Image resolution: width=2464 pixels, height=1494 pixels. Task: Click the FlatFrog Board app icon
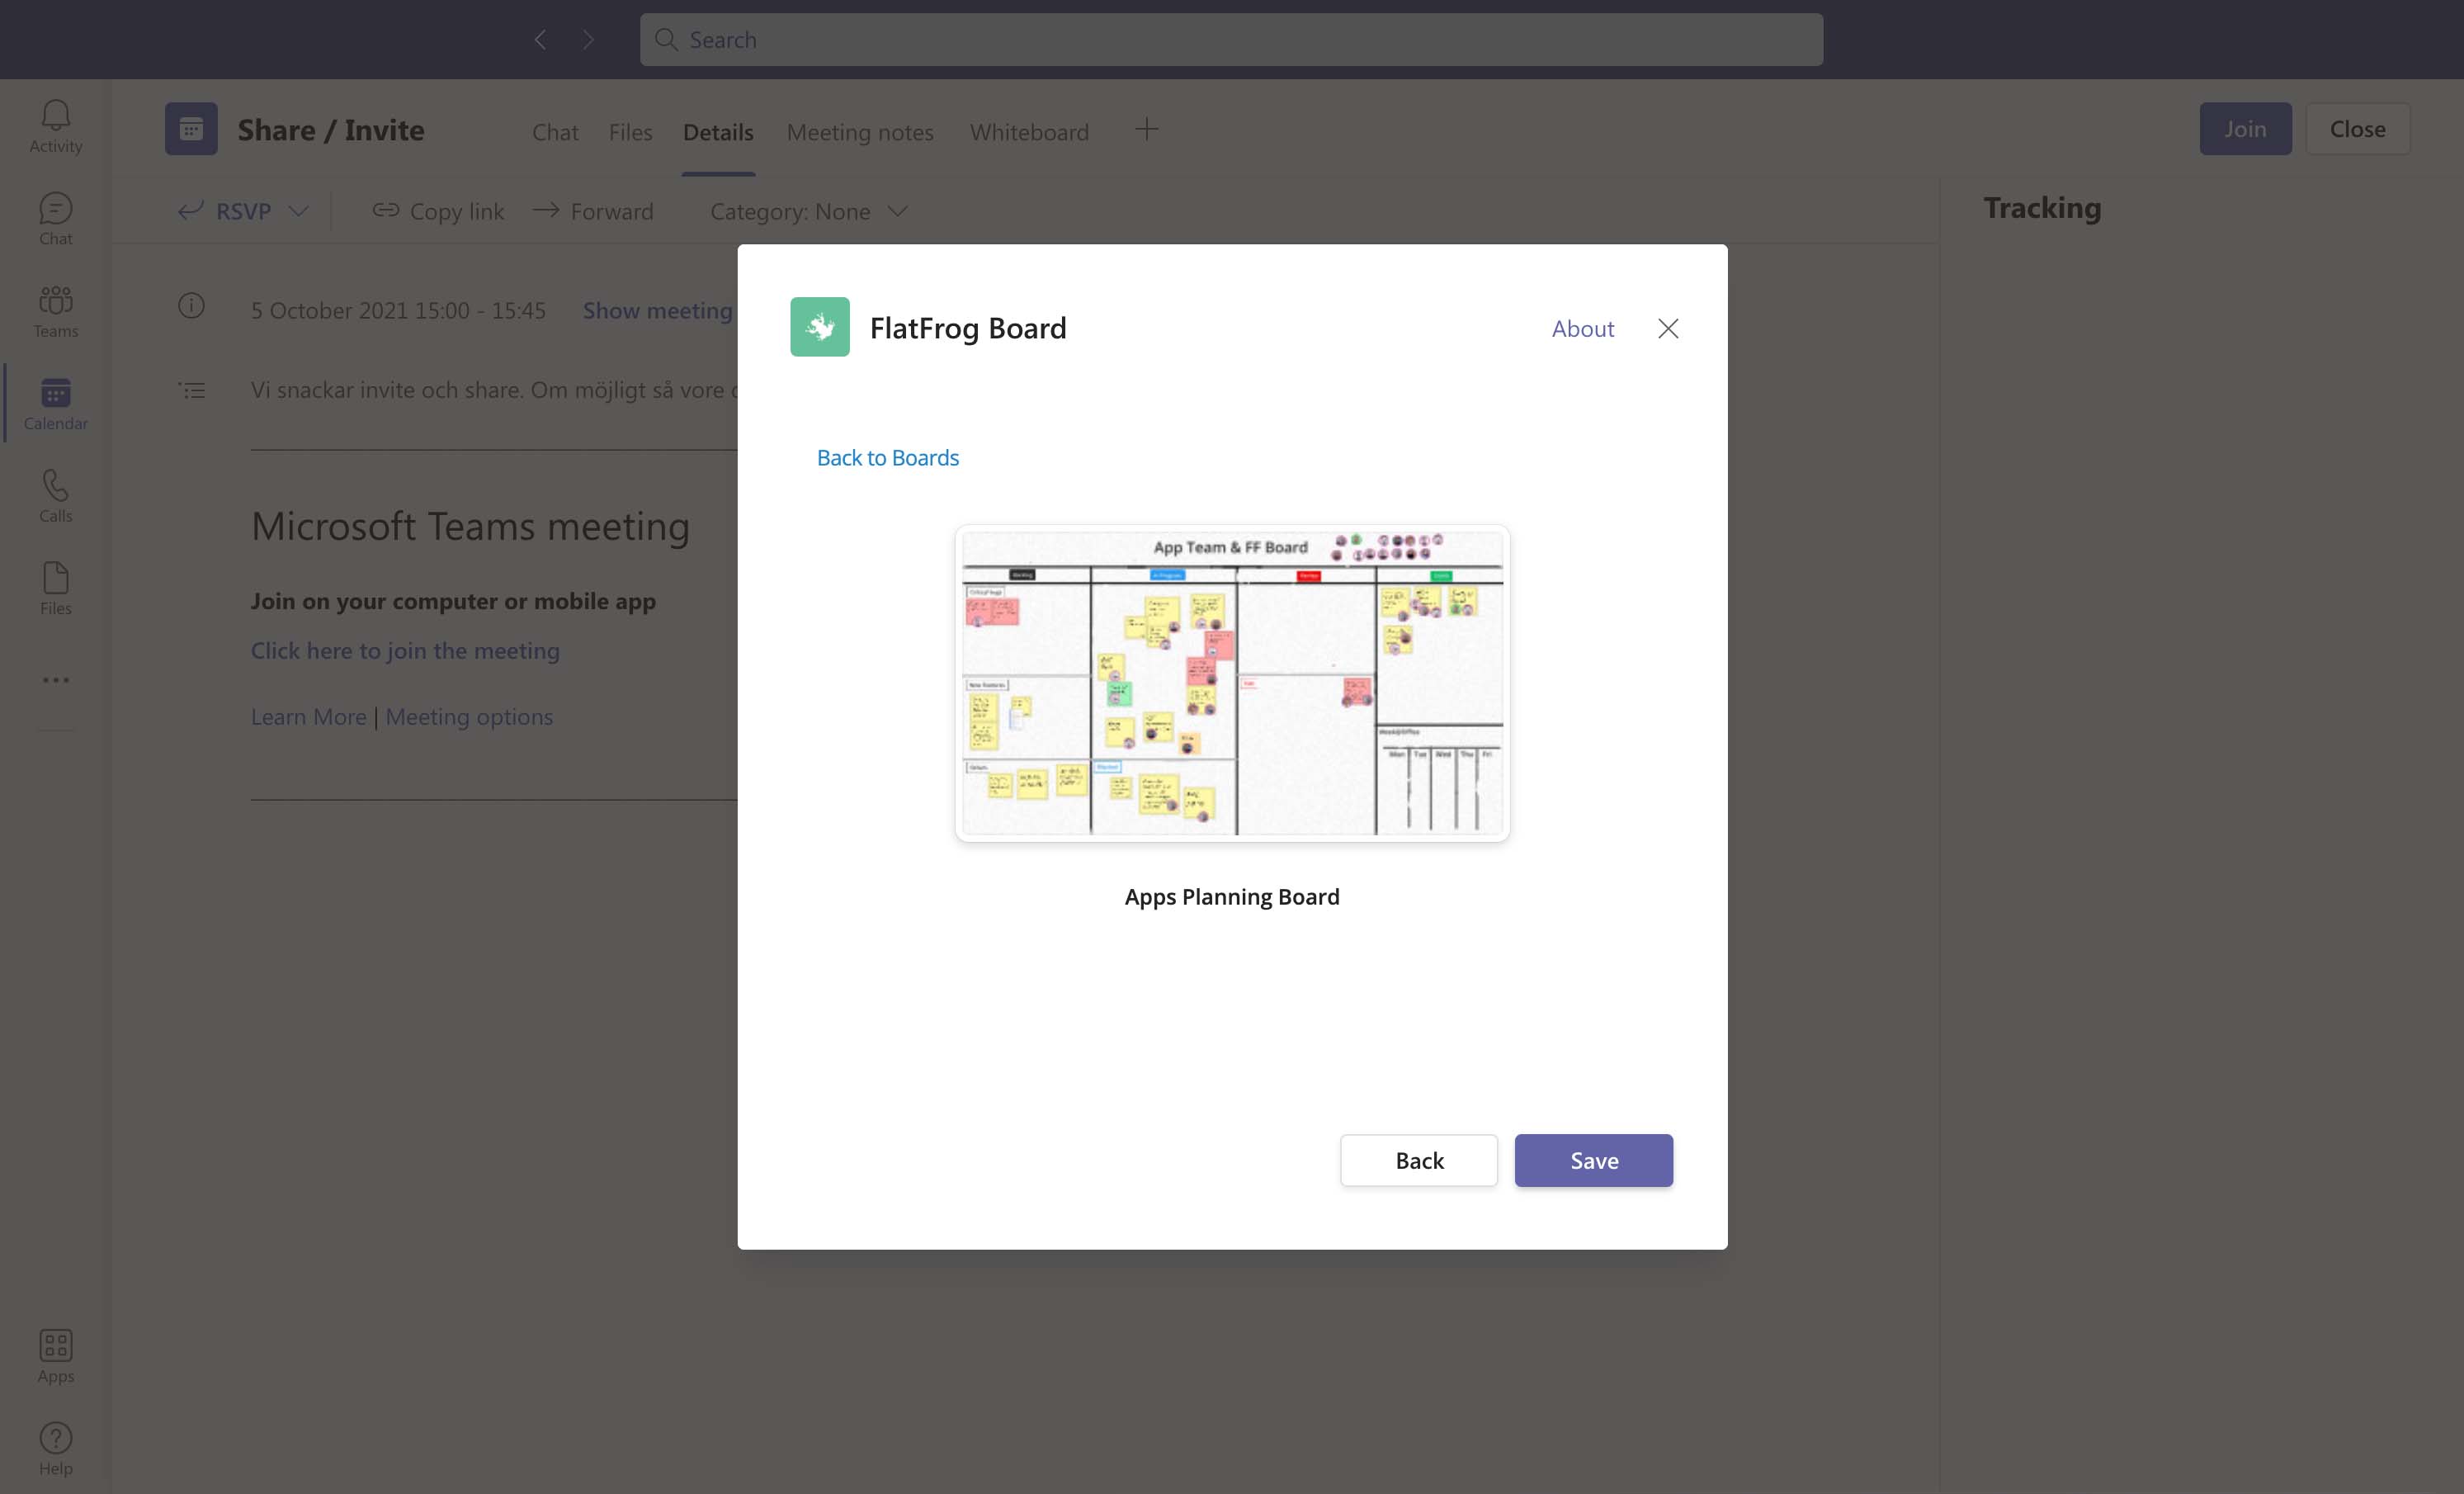click(x=819, y=327)
